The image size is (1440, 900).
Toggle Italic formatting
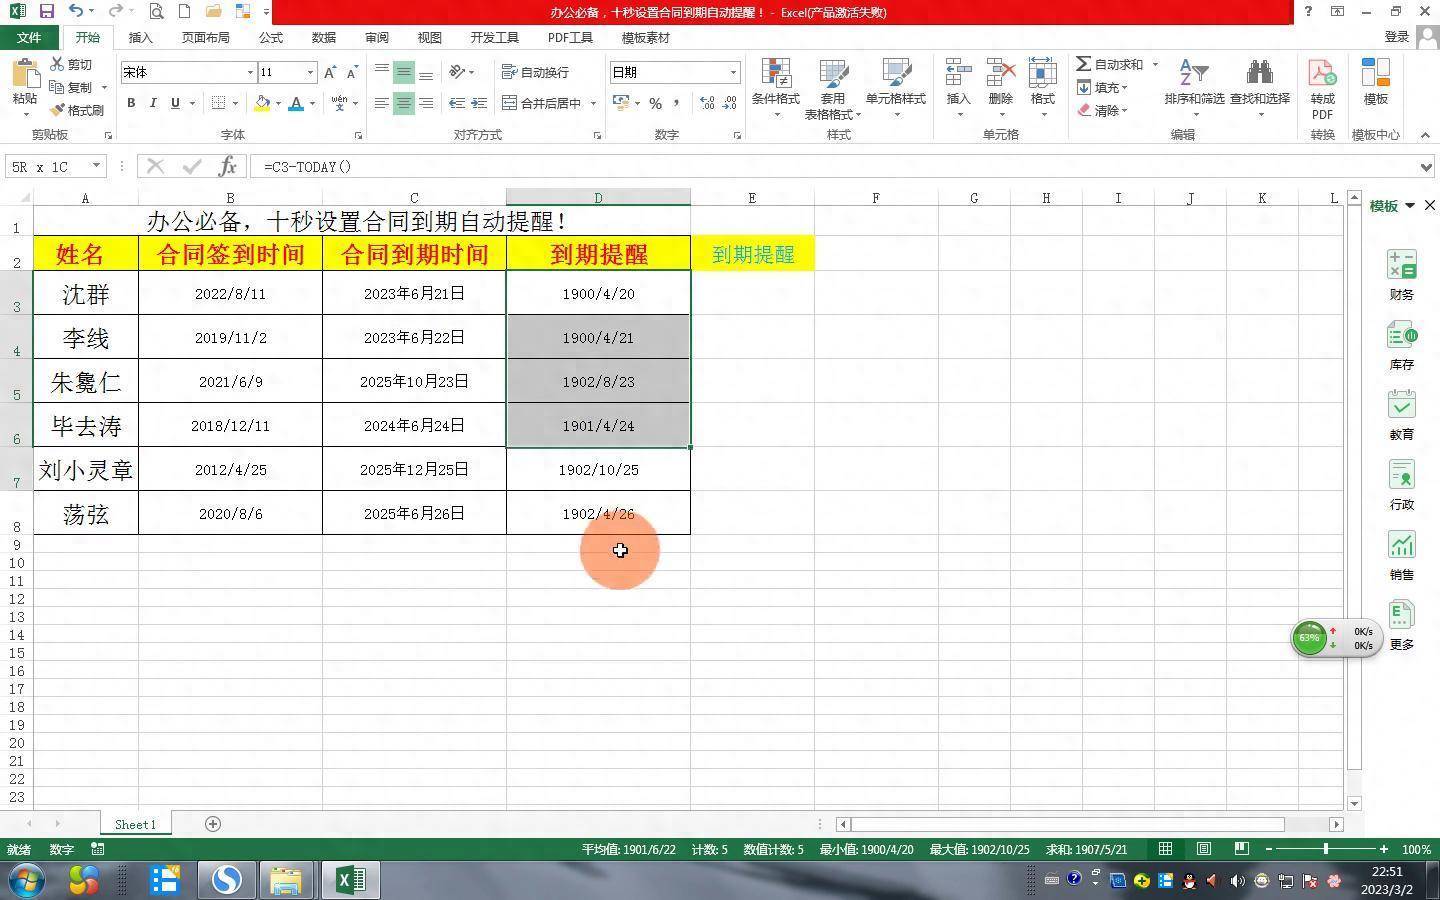[x=153, y=103]
